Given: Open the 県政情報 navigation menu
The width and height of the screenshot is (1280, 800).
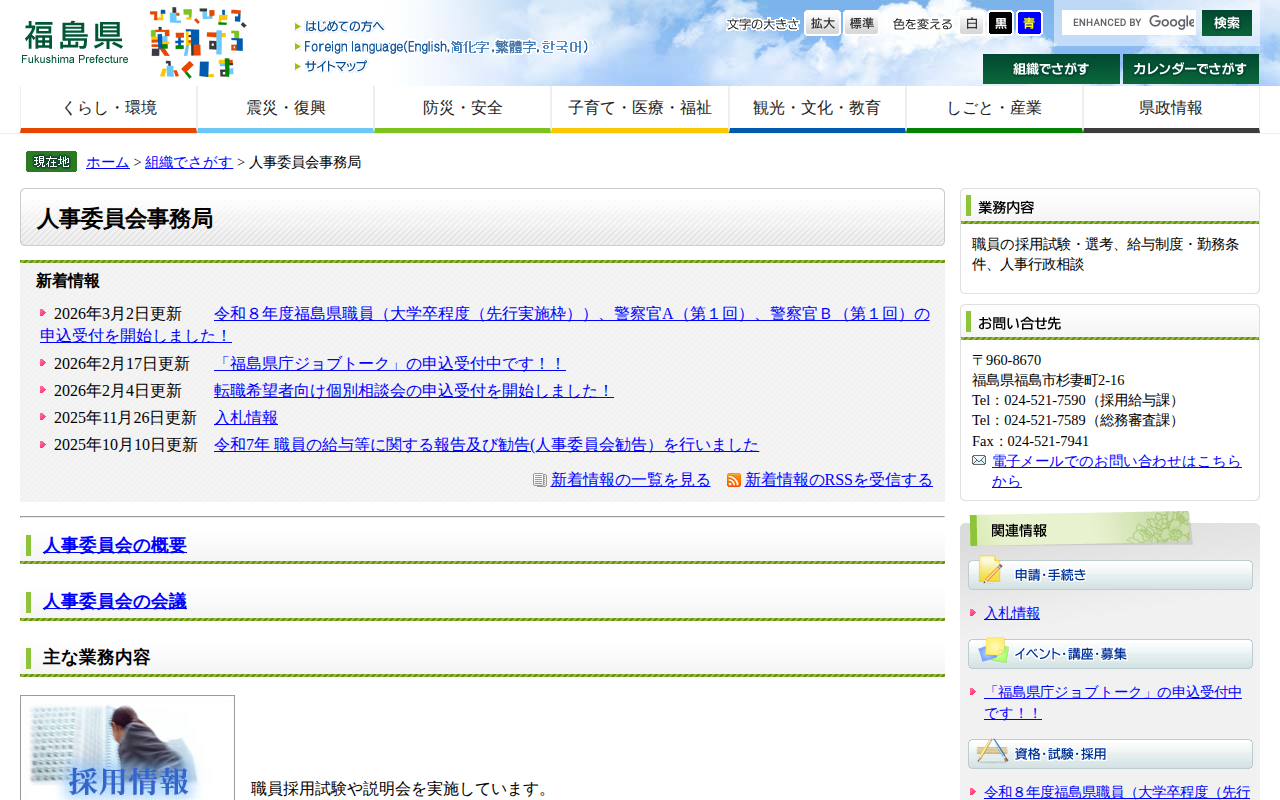Looking at the screenshot, I should tap(1171, 109).
